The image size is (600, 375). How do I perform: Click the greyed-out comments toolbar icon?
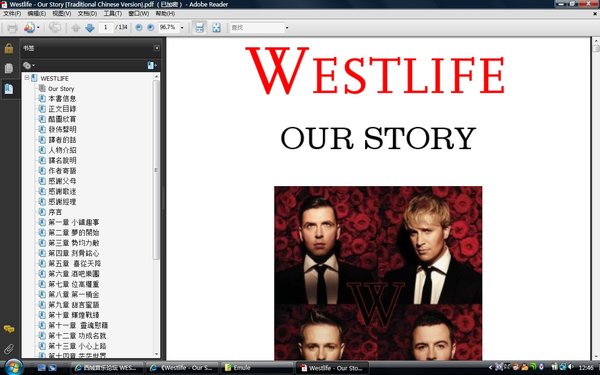tap(55, 28)
